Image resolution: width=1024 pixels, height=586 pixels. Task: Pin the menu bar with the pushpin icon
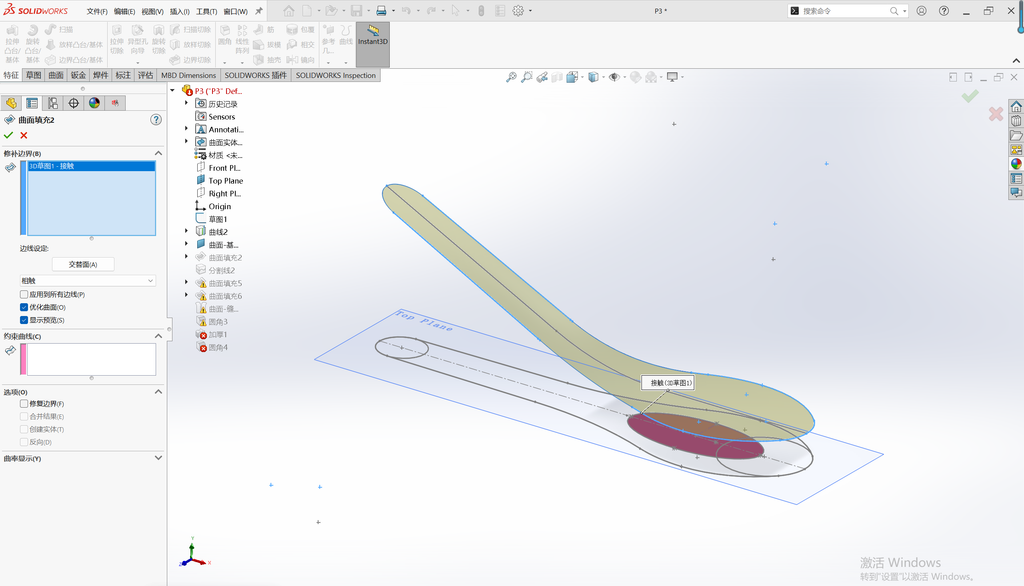pos(259,11)
